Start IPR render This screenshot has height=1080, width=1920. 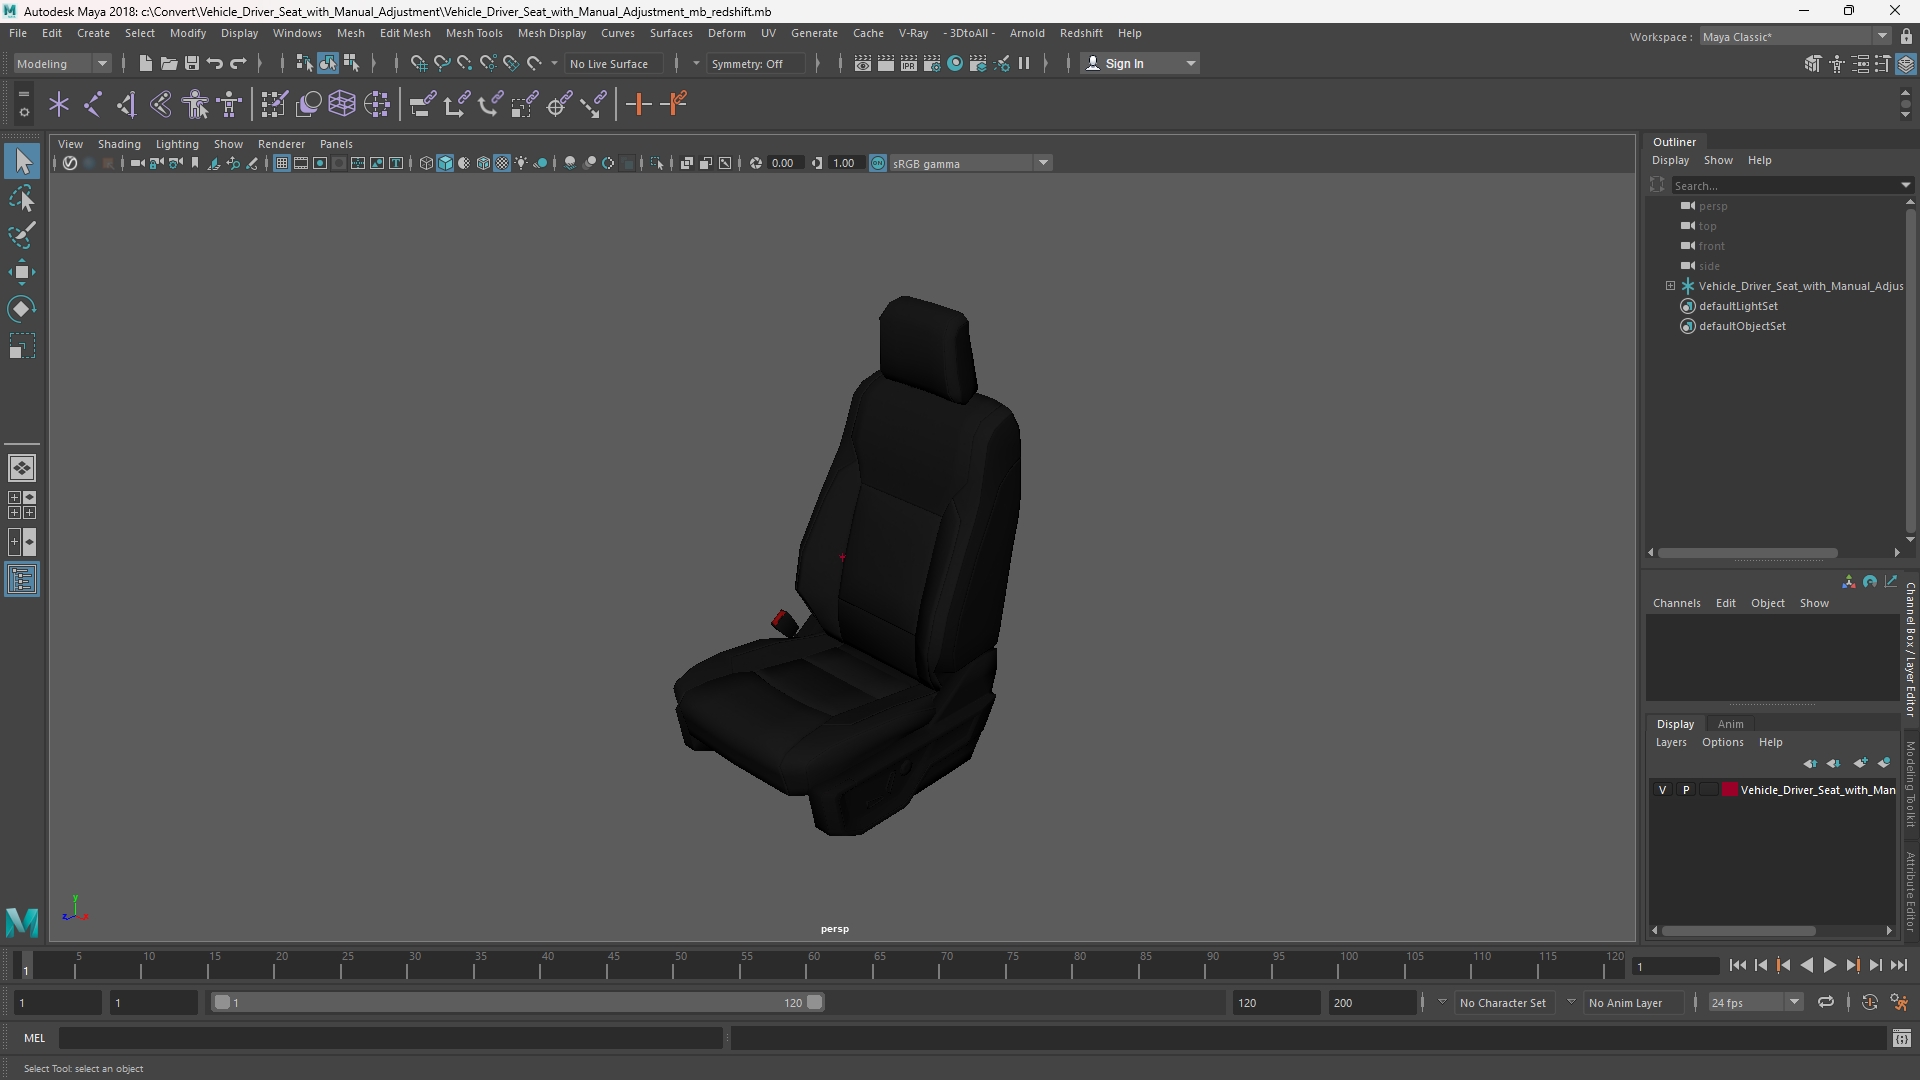pyautogui.click(x=908, y=63)
